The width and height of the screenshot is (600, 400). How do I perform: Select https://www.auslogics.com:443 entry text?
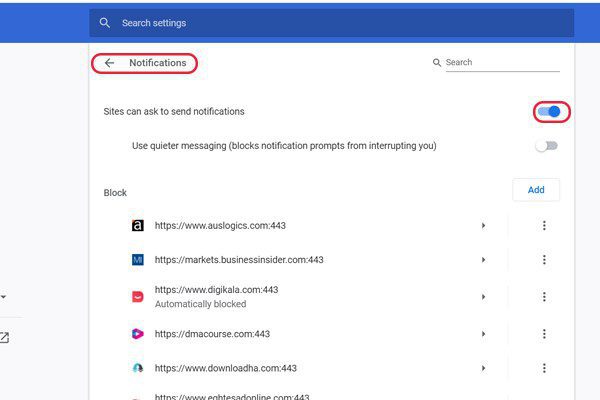pyautogui.click(x=220, y=225)
